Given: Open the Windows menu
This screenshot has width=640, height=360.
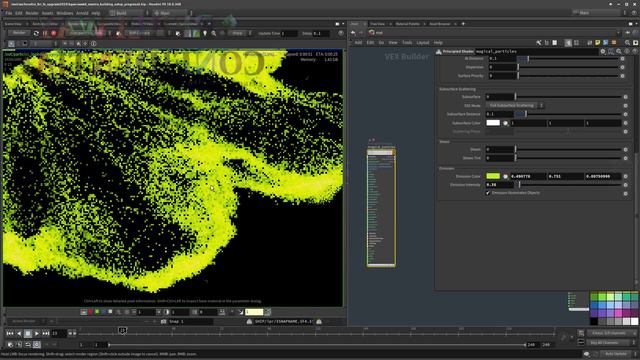Looking at the screenshot, I should point(64,13).
